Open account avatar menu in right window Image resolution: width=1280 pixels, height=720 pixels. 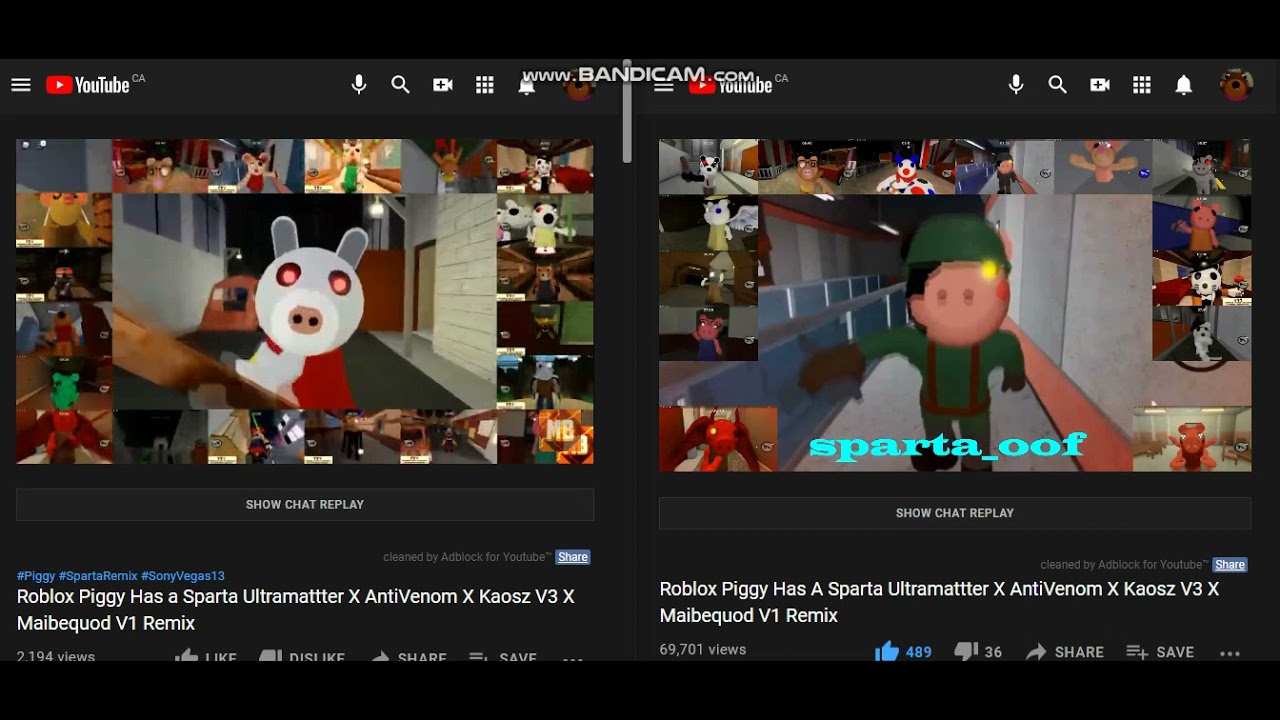tap(1237, 85)
